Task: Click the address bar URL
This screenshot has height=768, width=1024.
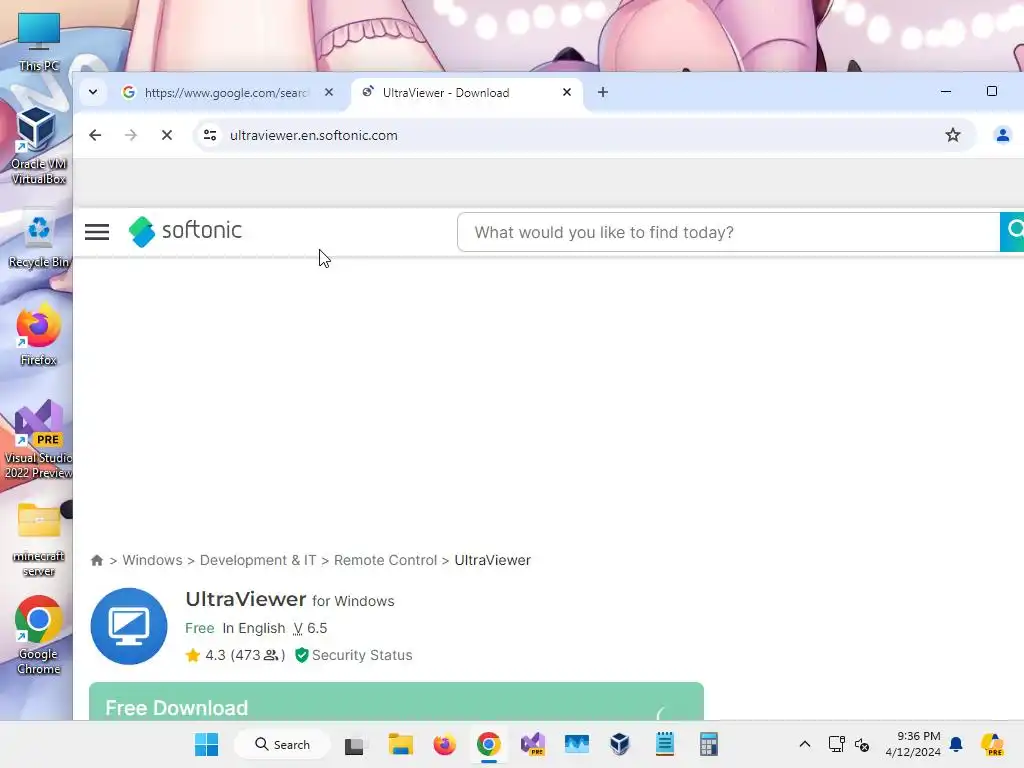Action: pos(313,135)
